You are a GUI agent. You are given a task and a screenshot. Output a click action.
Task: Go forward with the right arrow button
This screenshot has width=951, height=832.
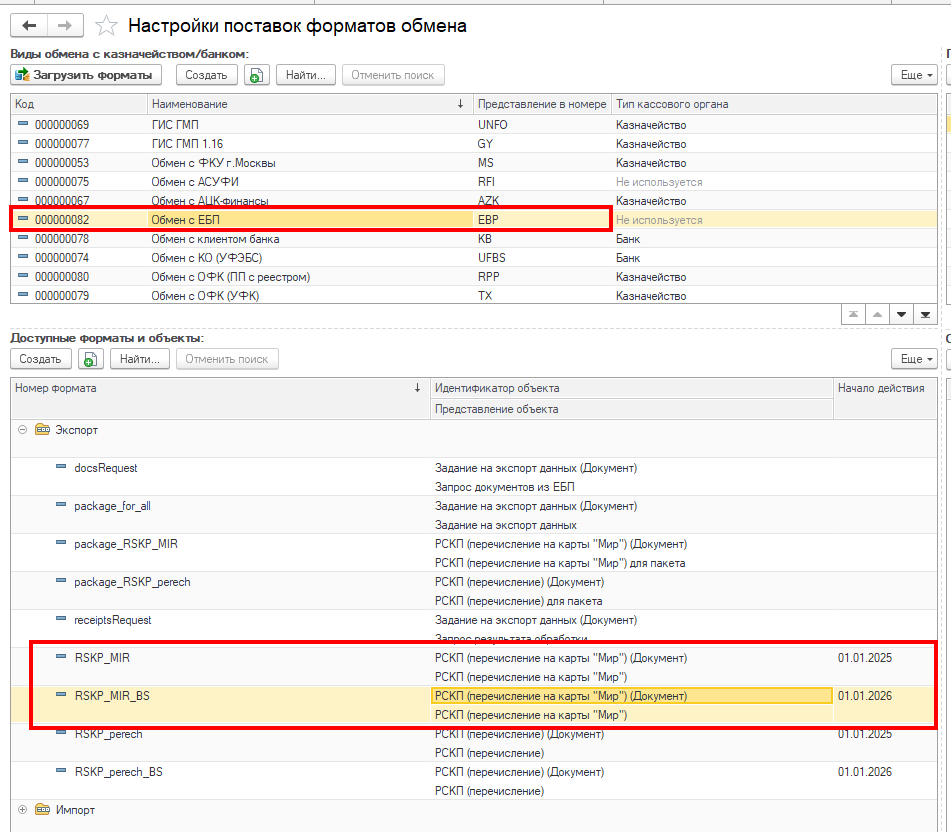[65, 25]
